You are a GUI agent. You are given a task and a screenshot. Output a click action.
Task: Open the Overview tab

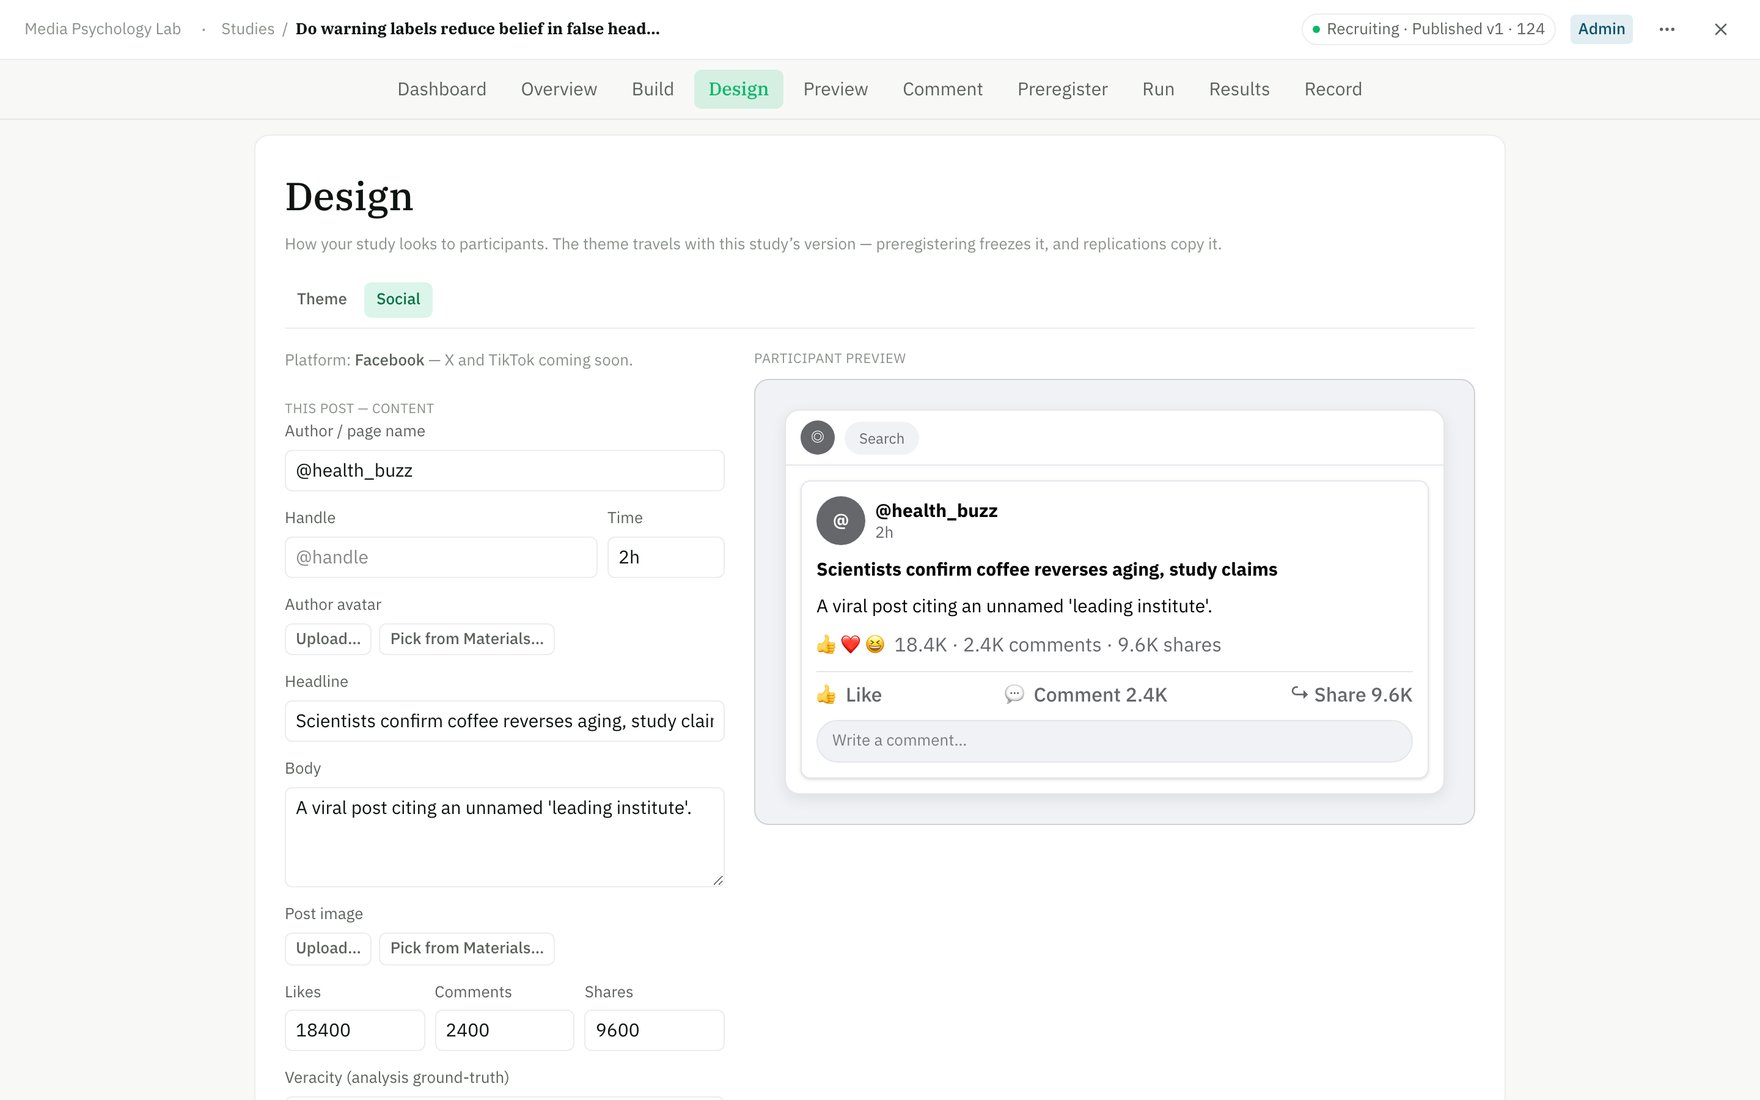[559, 89]
